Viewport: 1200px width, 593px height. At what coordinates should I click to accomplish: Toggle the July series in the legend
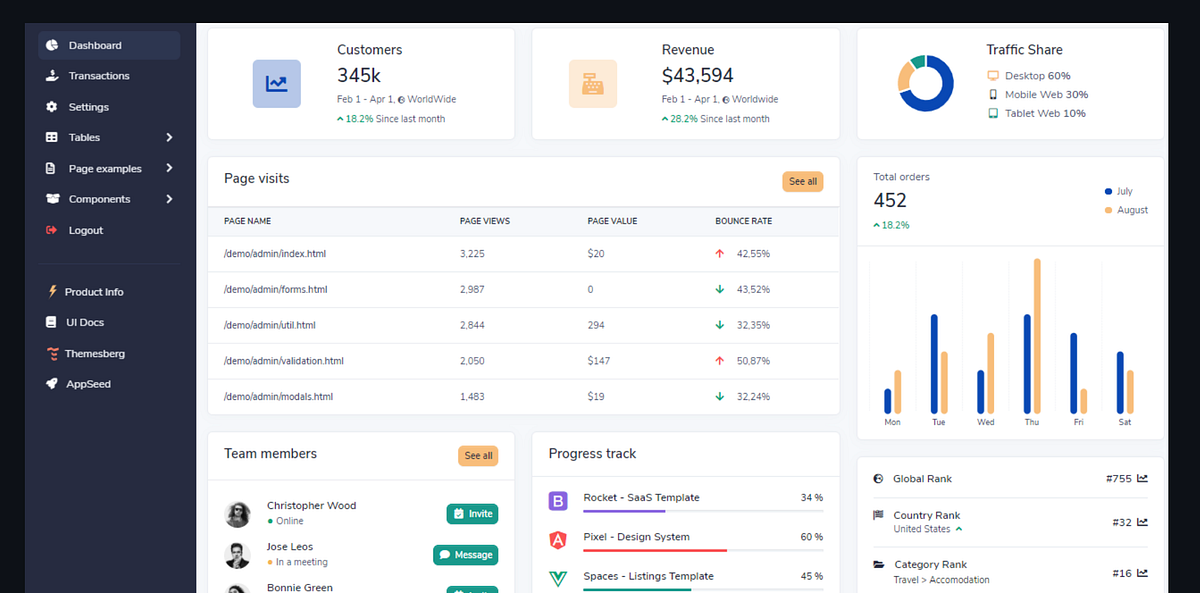[x=1118, y=191]
